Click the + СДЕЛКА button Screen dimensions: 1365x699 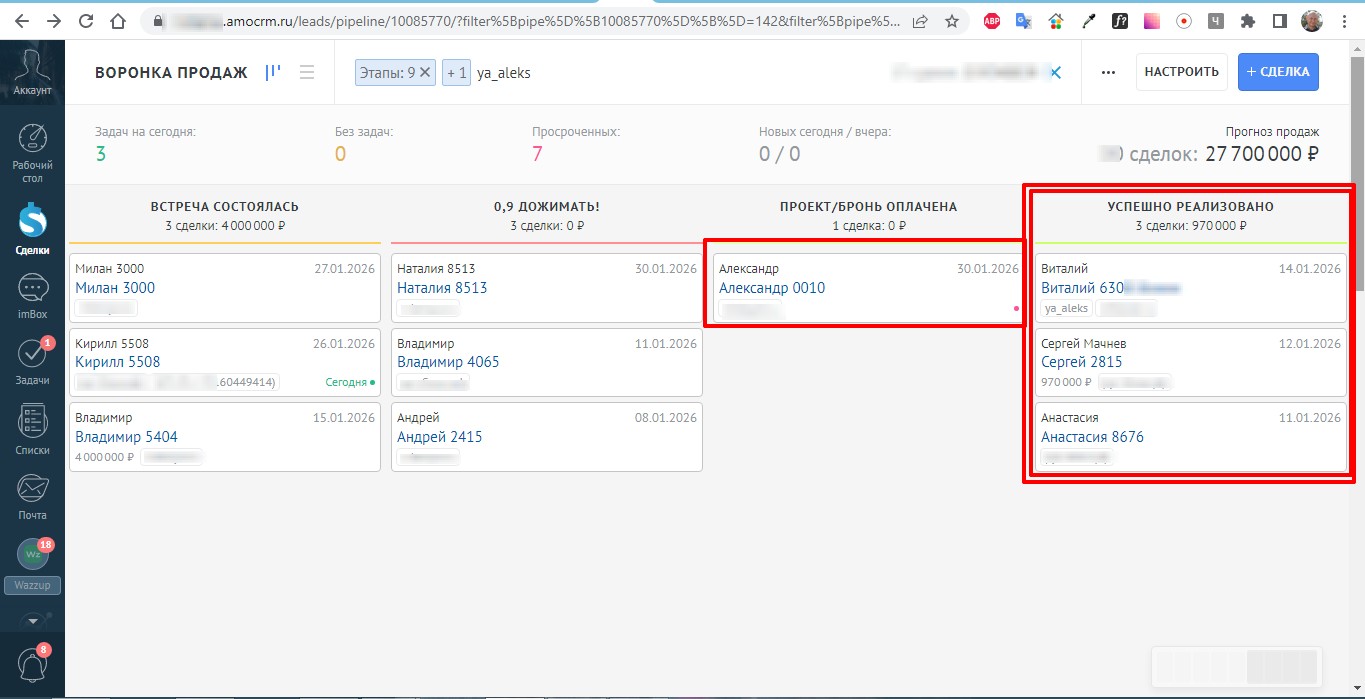[1278, 72]
